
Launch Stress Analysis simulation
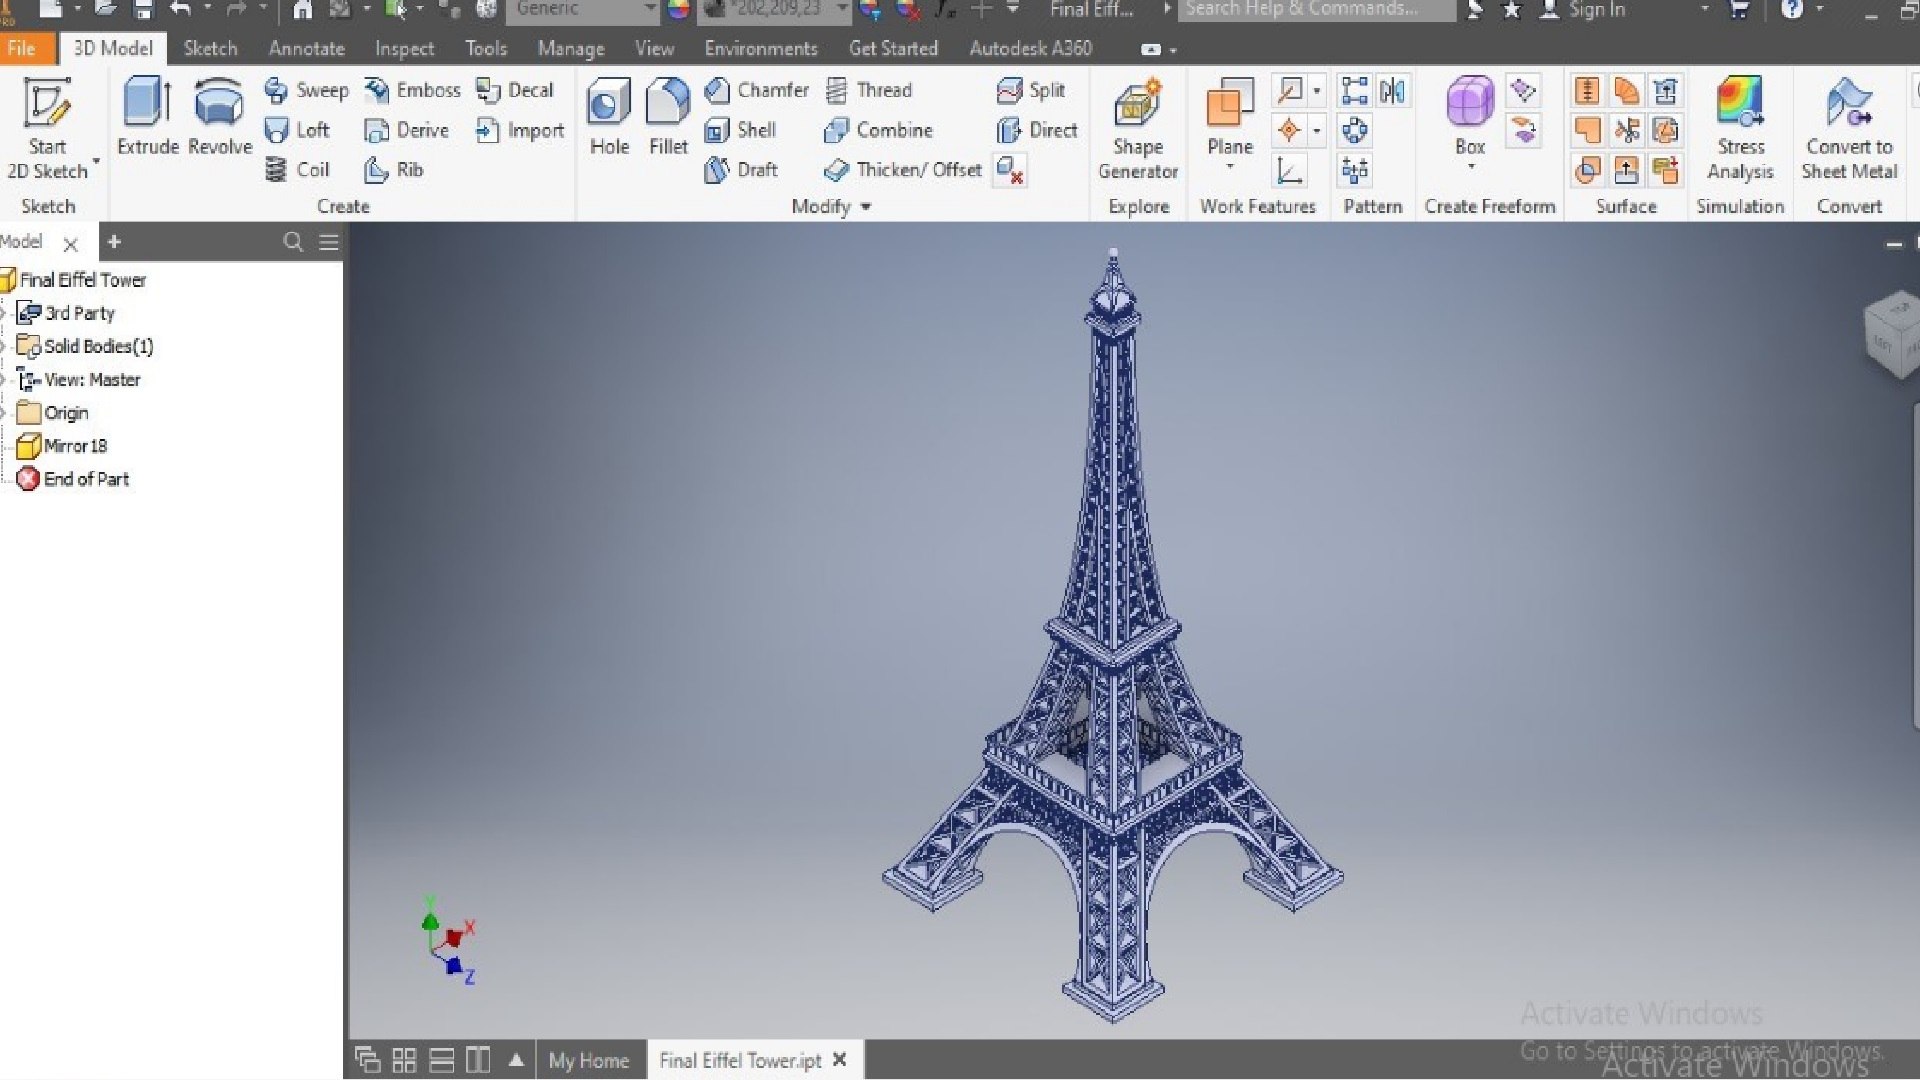1740,128
